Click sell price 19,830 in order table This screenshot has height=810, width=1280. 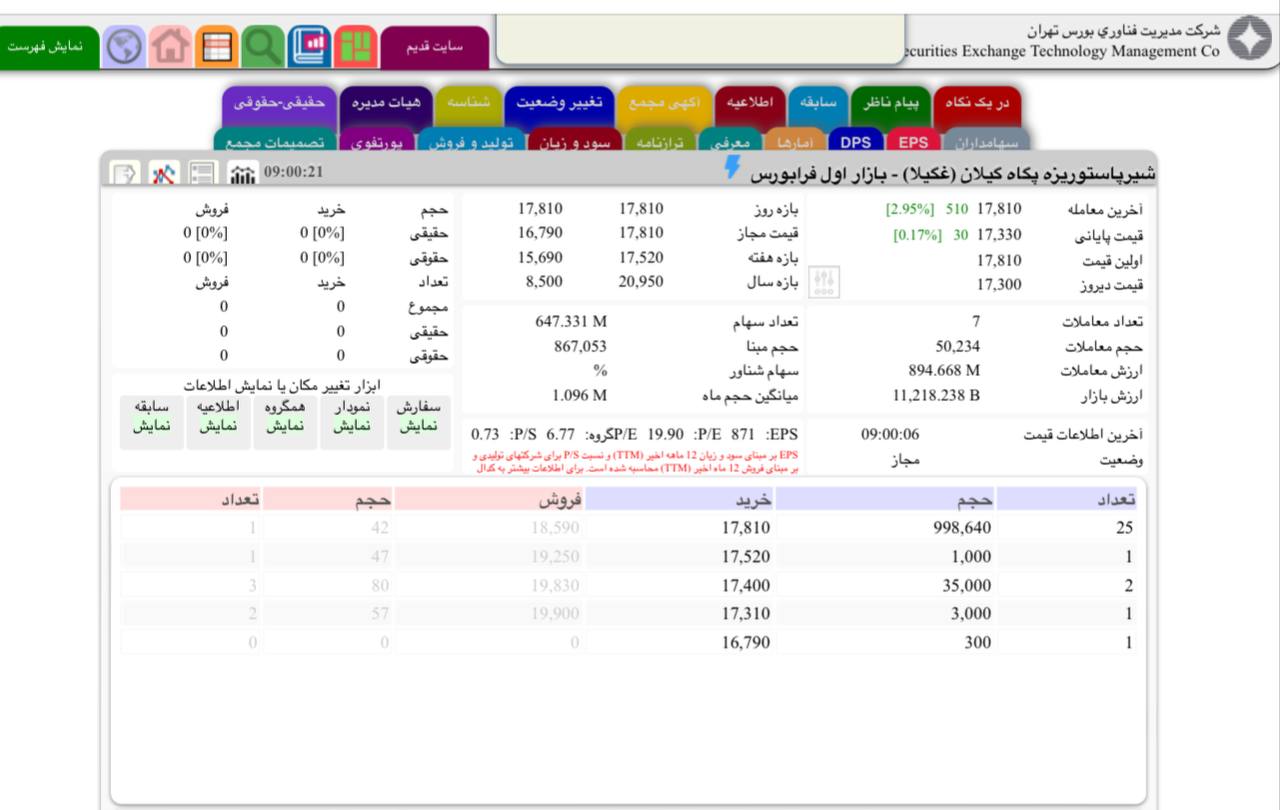(x=555, y=585)
